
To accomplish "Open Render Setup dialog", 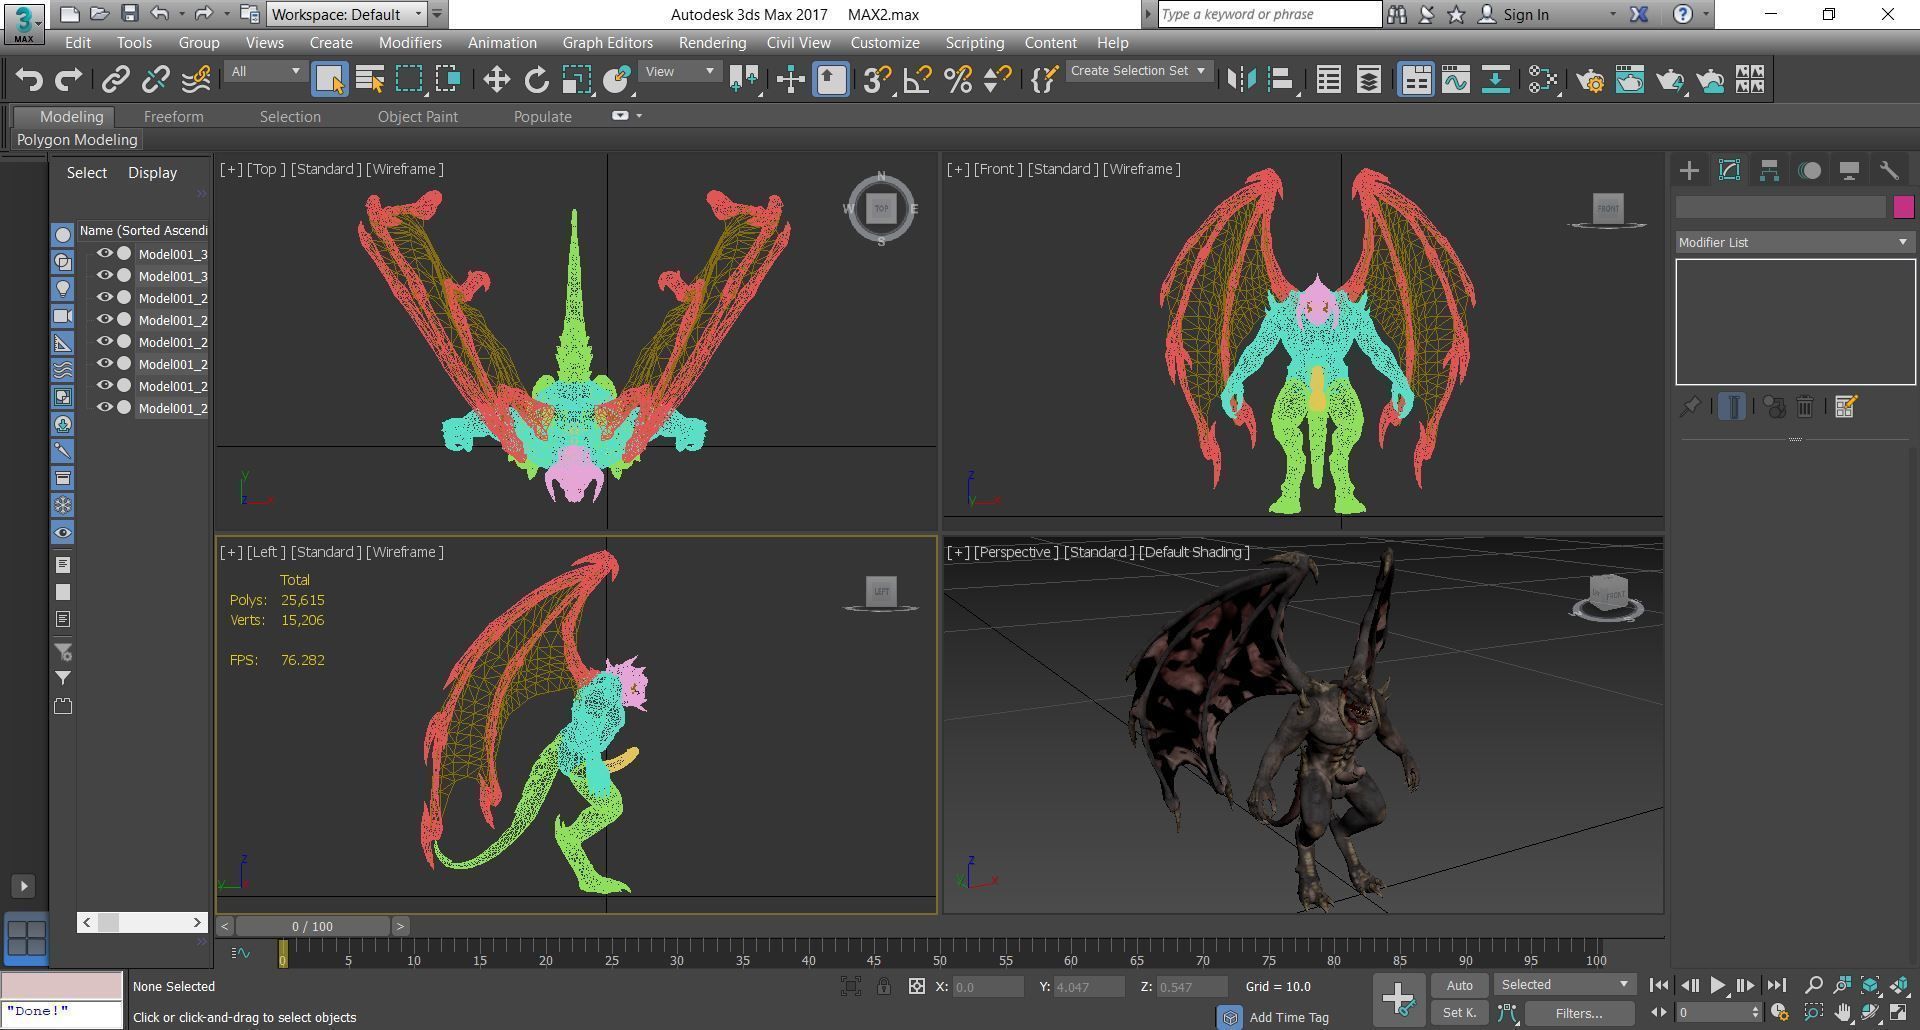I will (x=1590, y=80).
